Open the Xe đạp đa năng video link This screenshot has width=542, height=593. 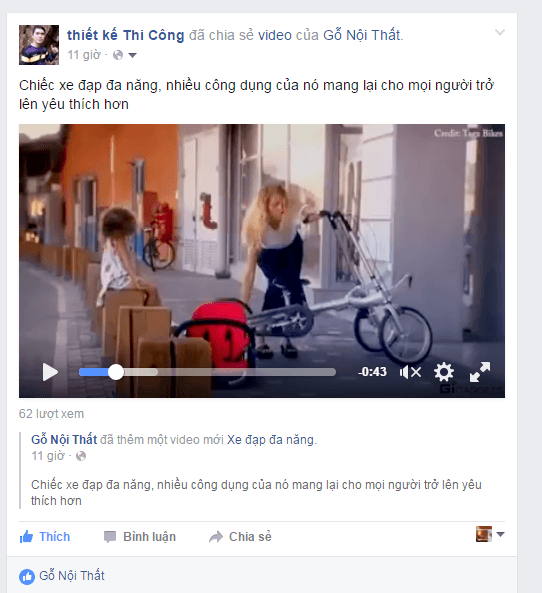coord(270,440)
